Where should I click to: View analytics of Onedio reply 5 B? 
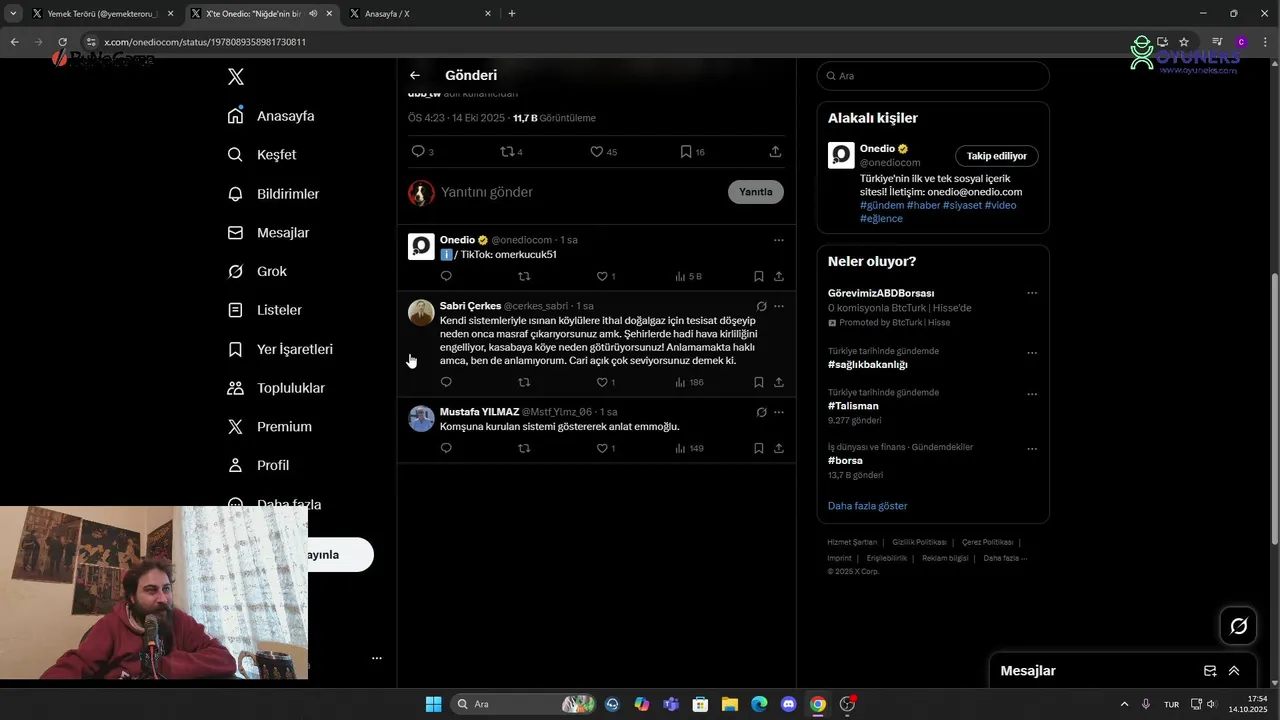688,276
